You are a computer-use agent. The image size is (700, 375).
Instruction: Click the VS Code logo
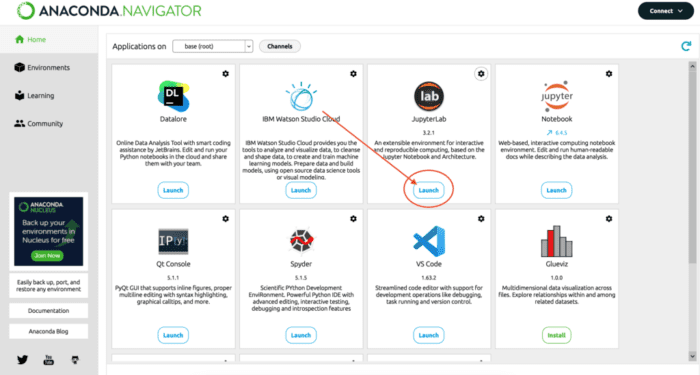[x=429, y=241]
